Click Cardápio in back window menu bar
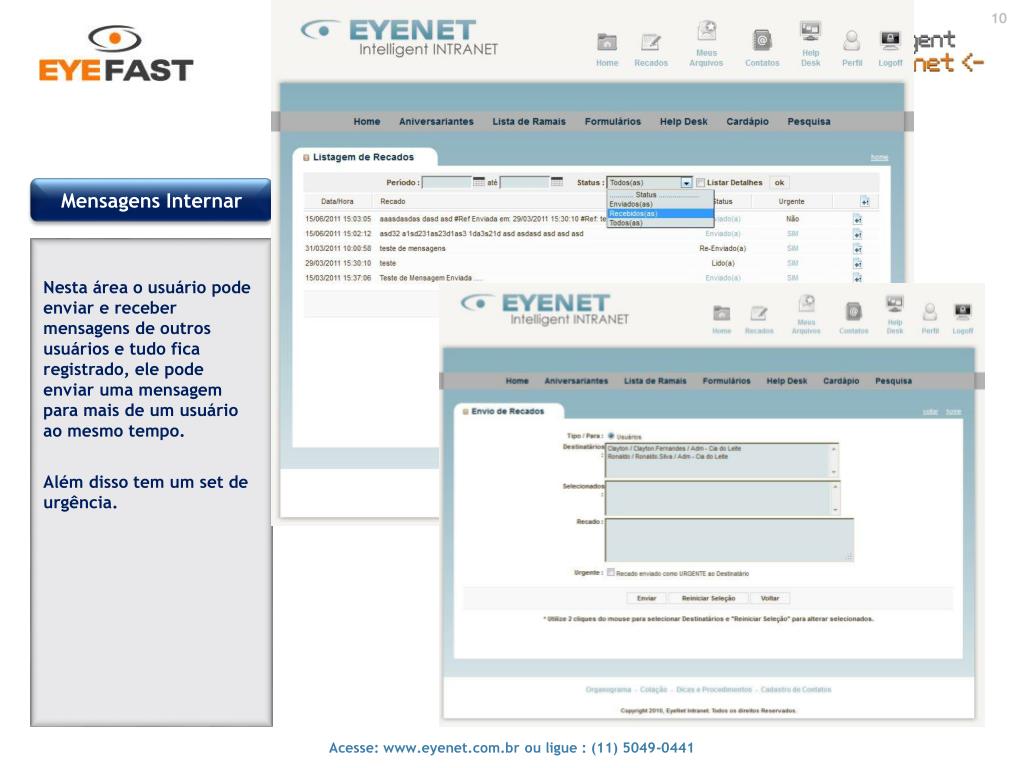This screenshot has height=768, width=1024. tap(747, 121)
